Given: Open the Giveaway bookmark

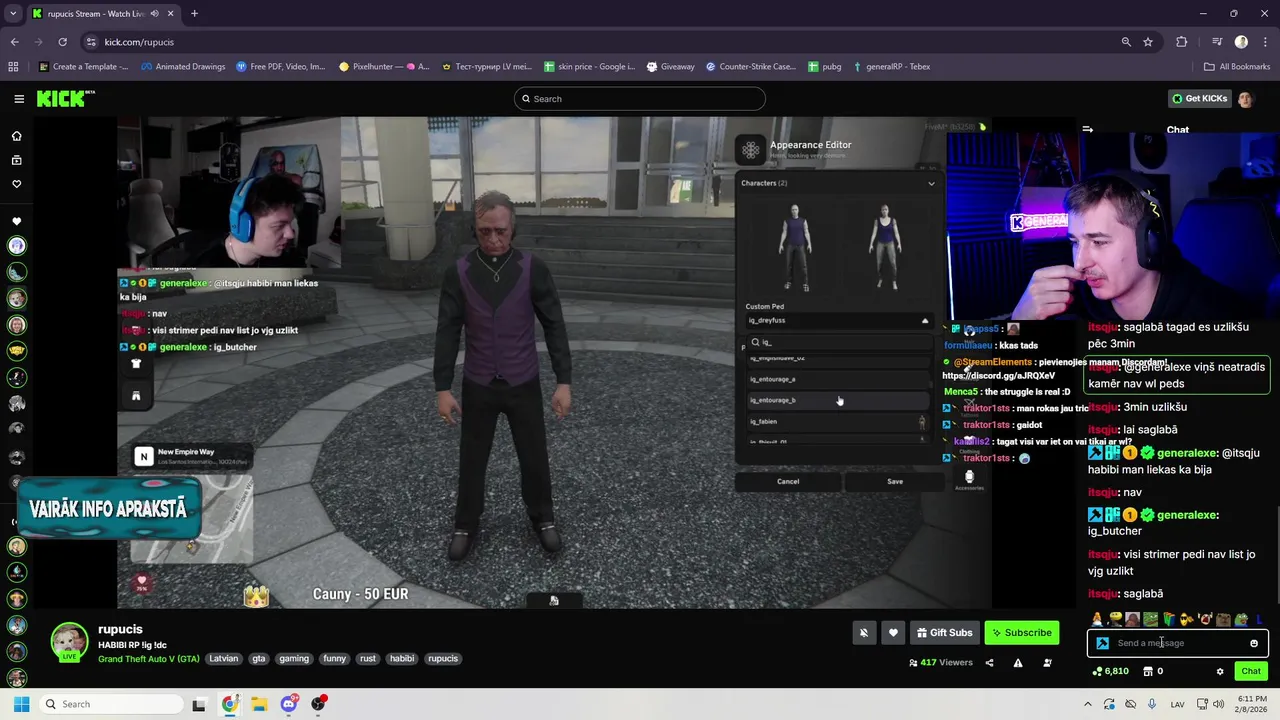Looking at the screenshot, I should pyautogui.click(x=670, y=67).
